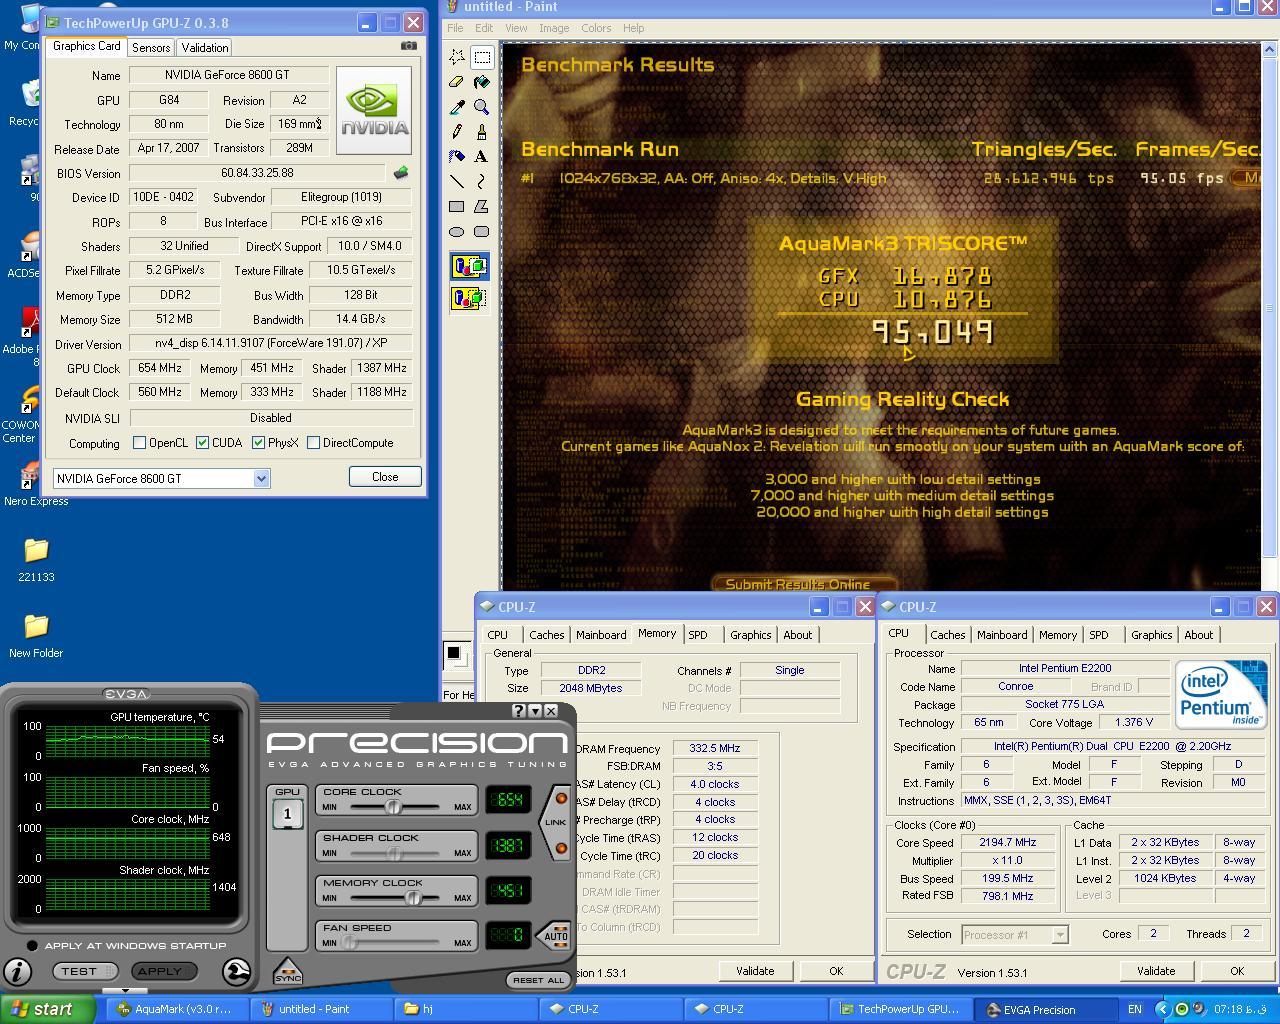Choose the Eraser tool in Paint
Image resolution: width=1280 pixels, height=1024 pixels.
pyautogui.click(x=457, y=82)
